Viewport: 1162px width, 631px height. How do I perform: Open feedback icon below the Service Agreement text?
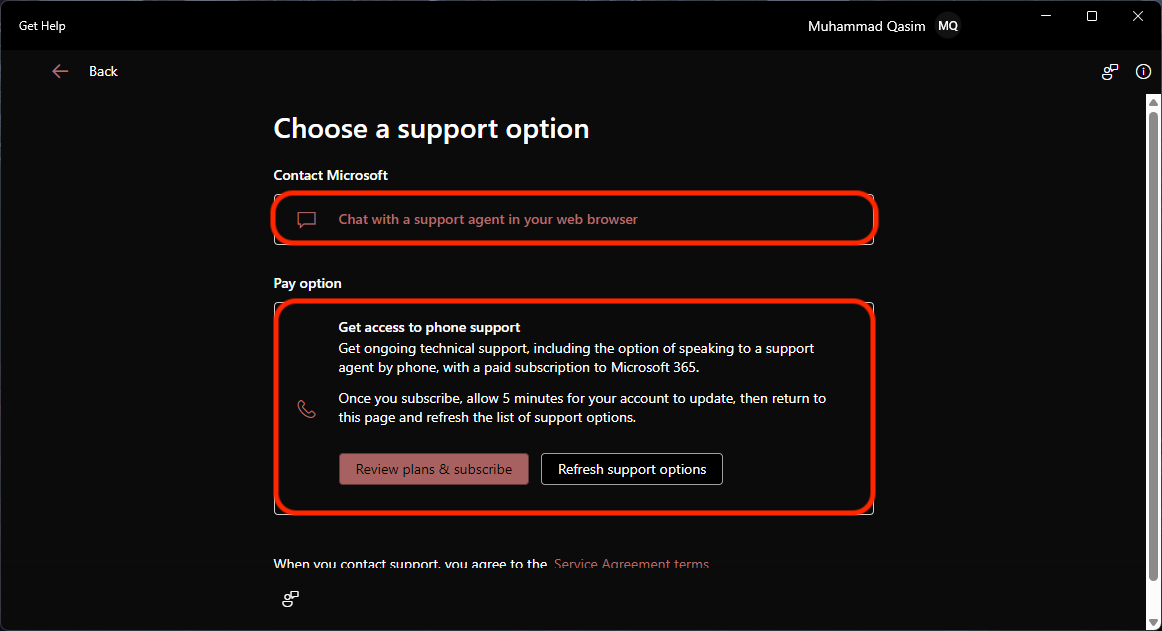[291, 599]
